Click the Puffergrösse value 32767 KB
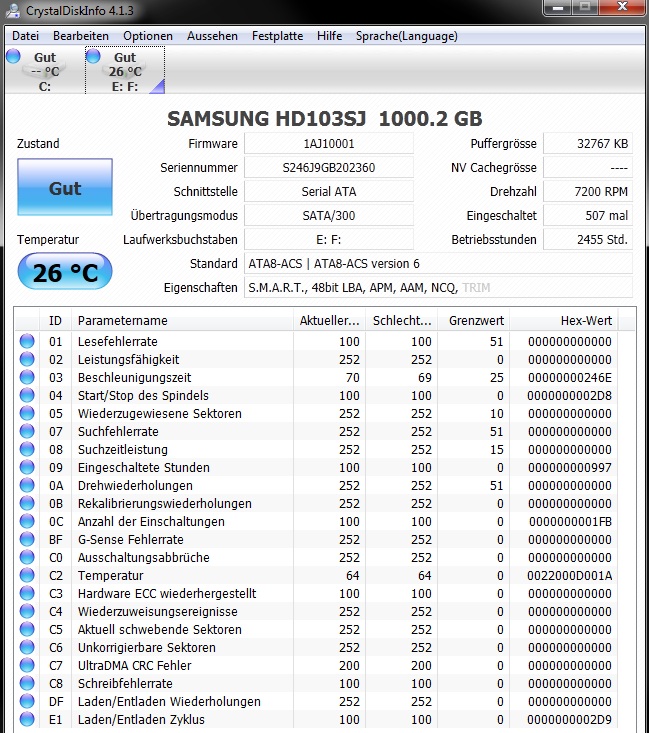This screenshot has width=649, height=733. 588,144
